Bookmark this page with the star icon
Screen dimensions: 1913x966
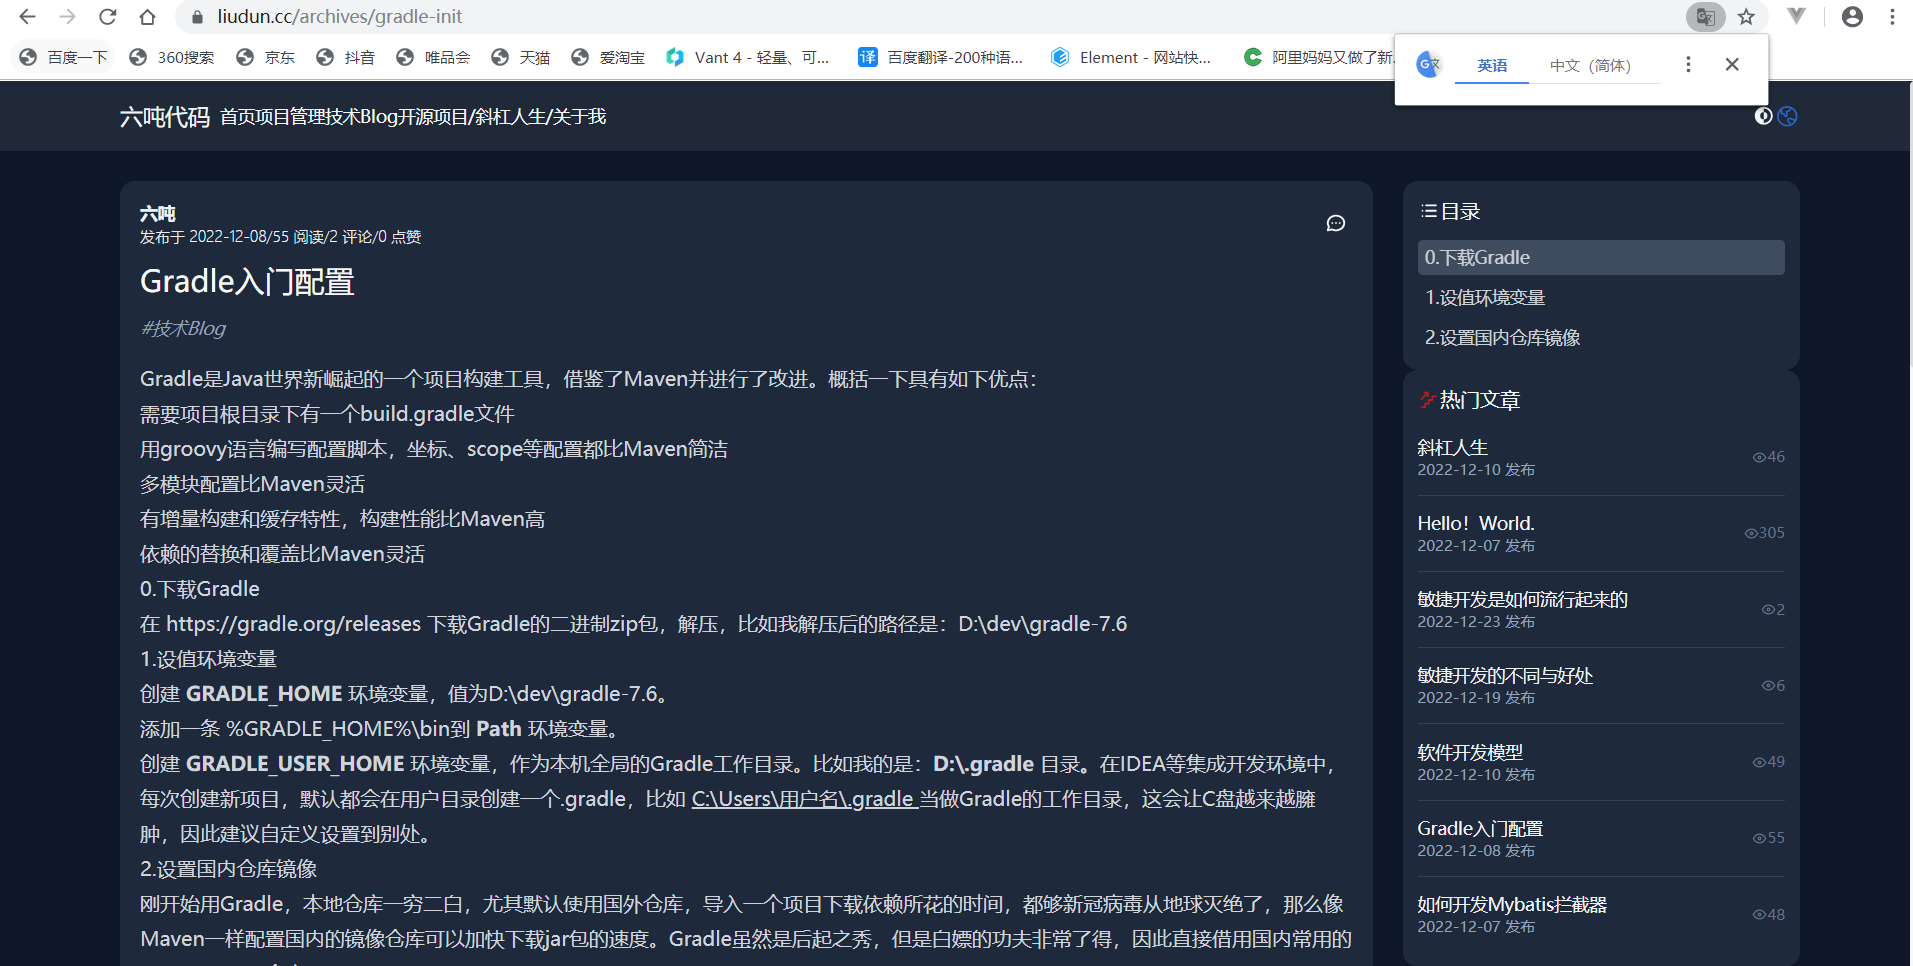(1746, 17)
